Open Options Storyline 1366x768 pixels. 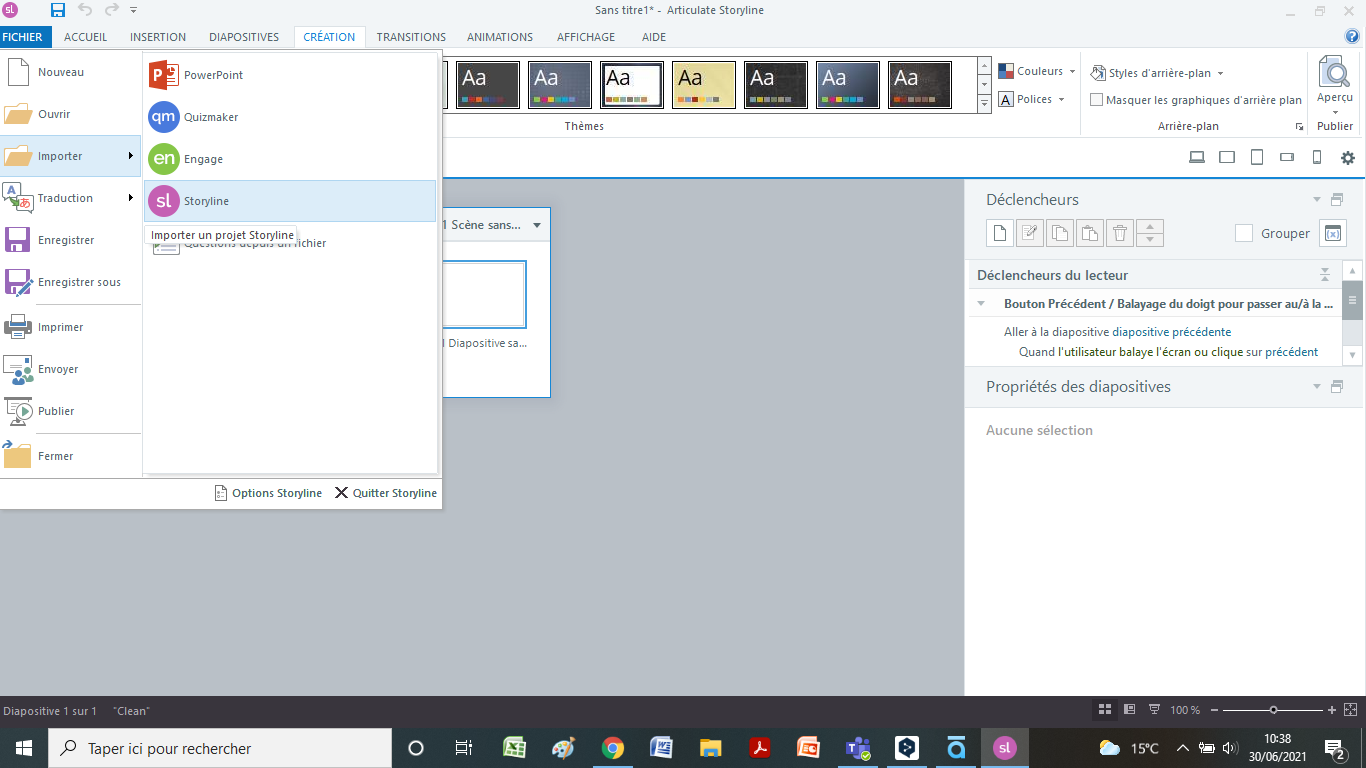[x=268, y=493]
